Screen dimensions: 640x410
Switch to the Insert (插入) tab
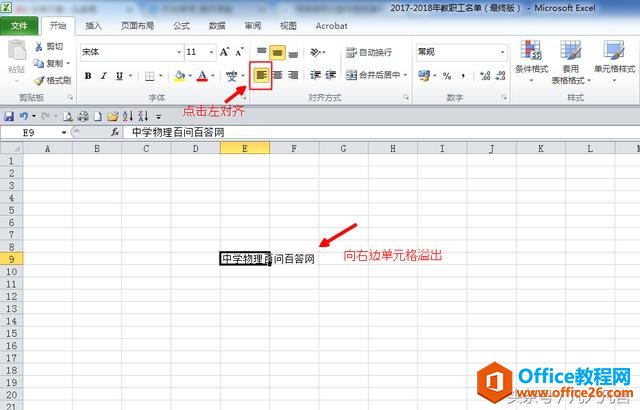coord(93,27)
